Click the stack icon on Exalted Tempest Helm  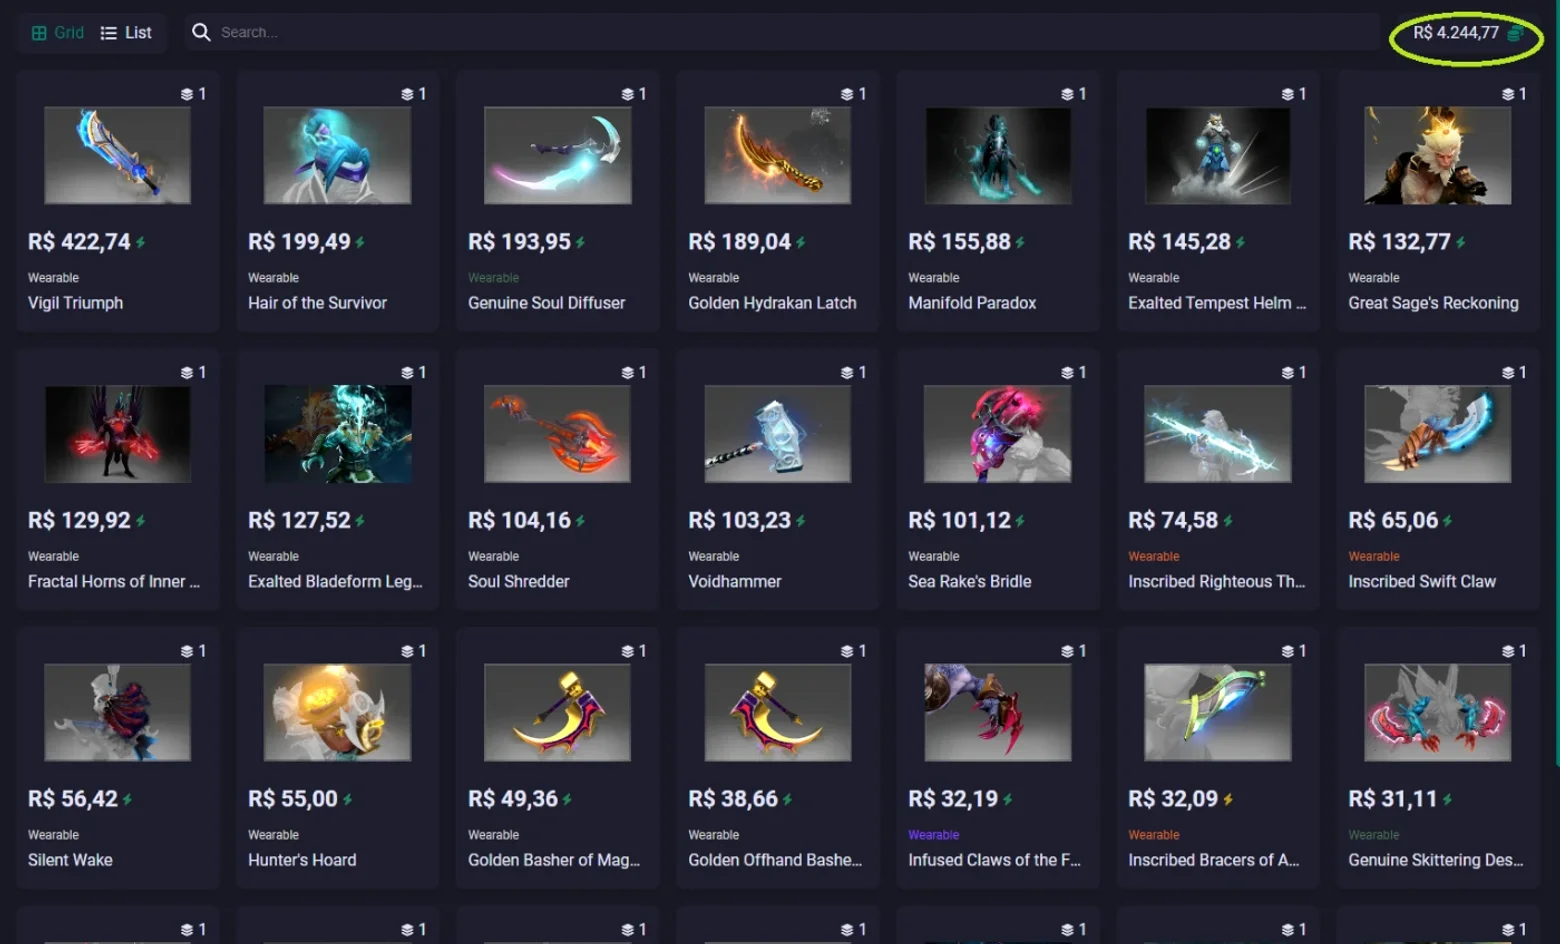click(x=1288, y=94)
